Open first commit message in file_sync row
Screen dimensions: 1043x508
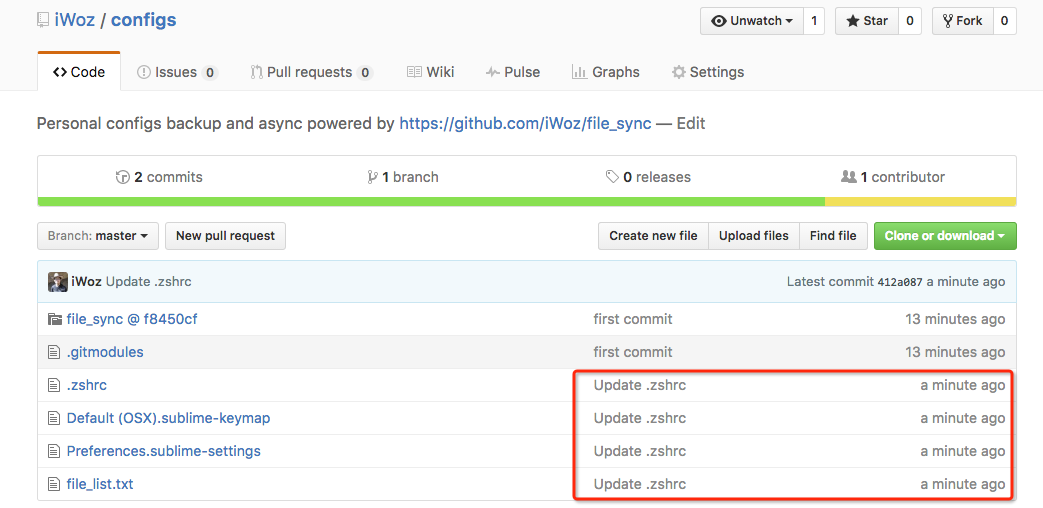(633, 319)
